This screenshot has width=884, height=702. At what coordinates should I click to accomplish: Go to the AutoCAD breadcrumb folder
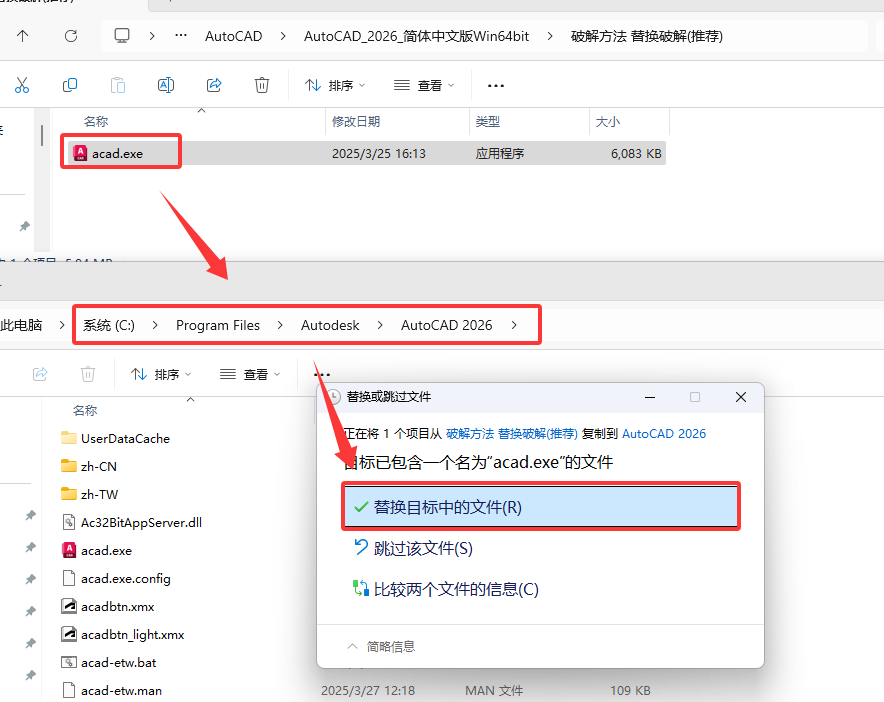pyautogui.click(x=233, y=36)
